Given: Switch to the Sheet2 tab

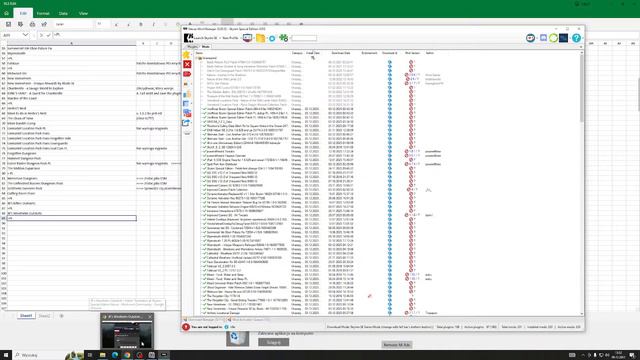Looking at the screenshot, I should tap(44, 316).
